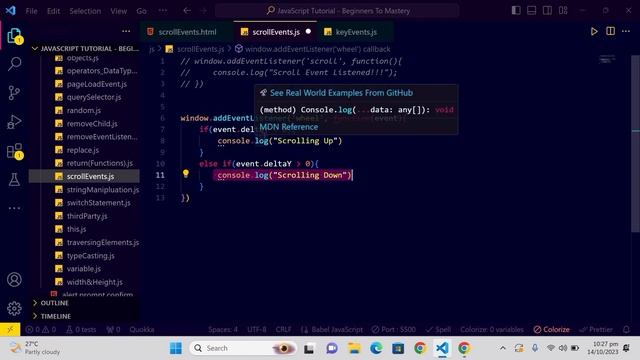640x360 pixels.
Task: Open width&Height.js file
Action: tap(95, 282)
